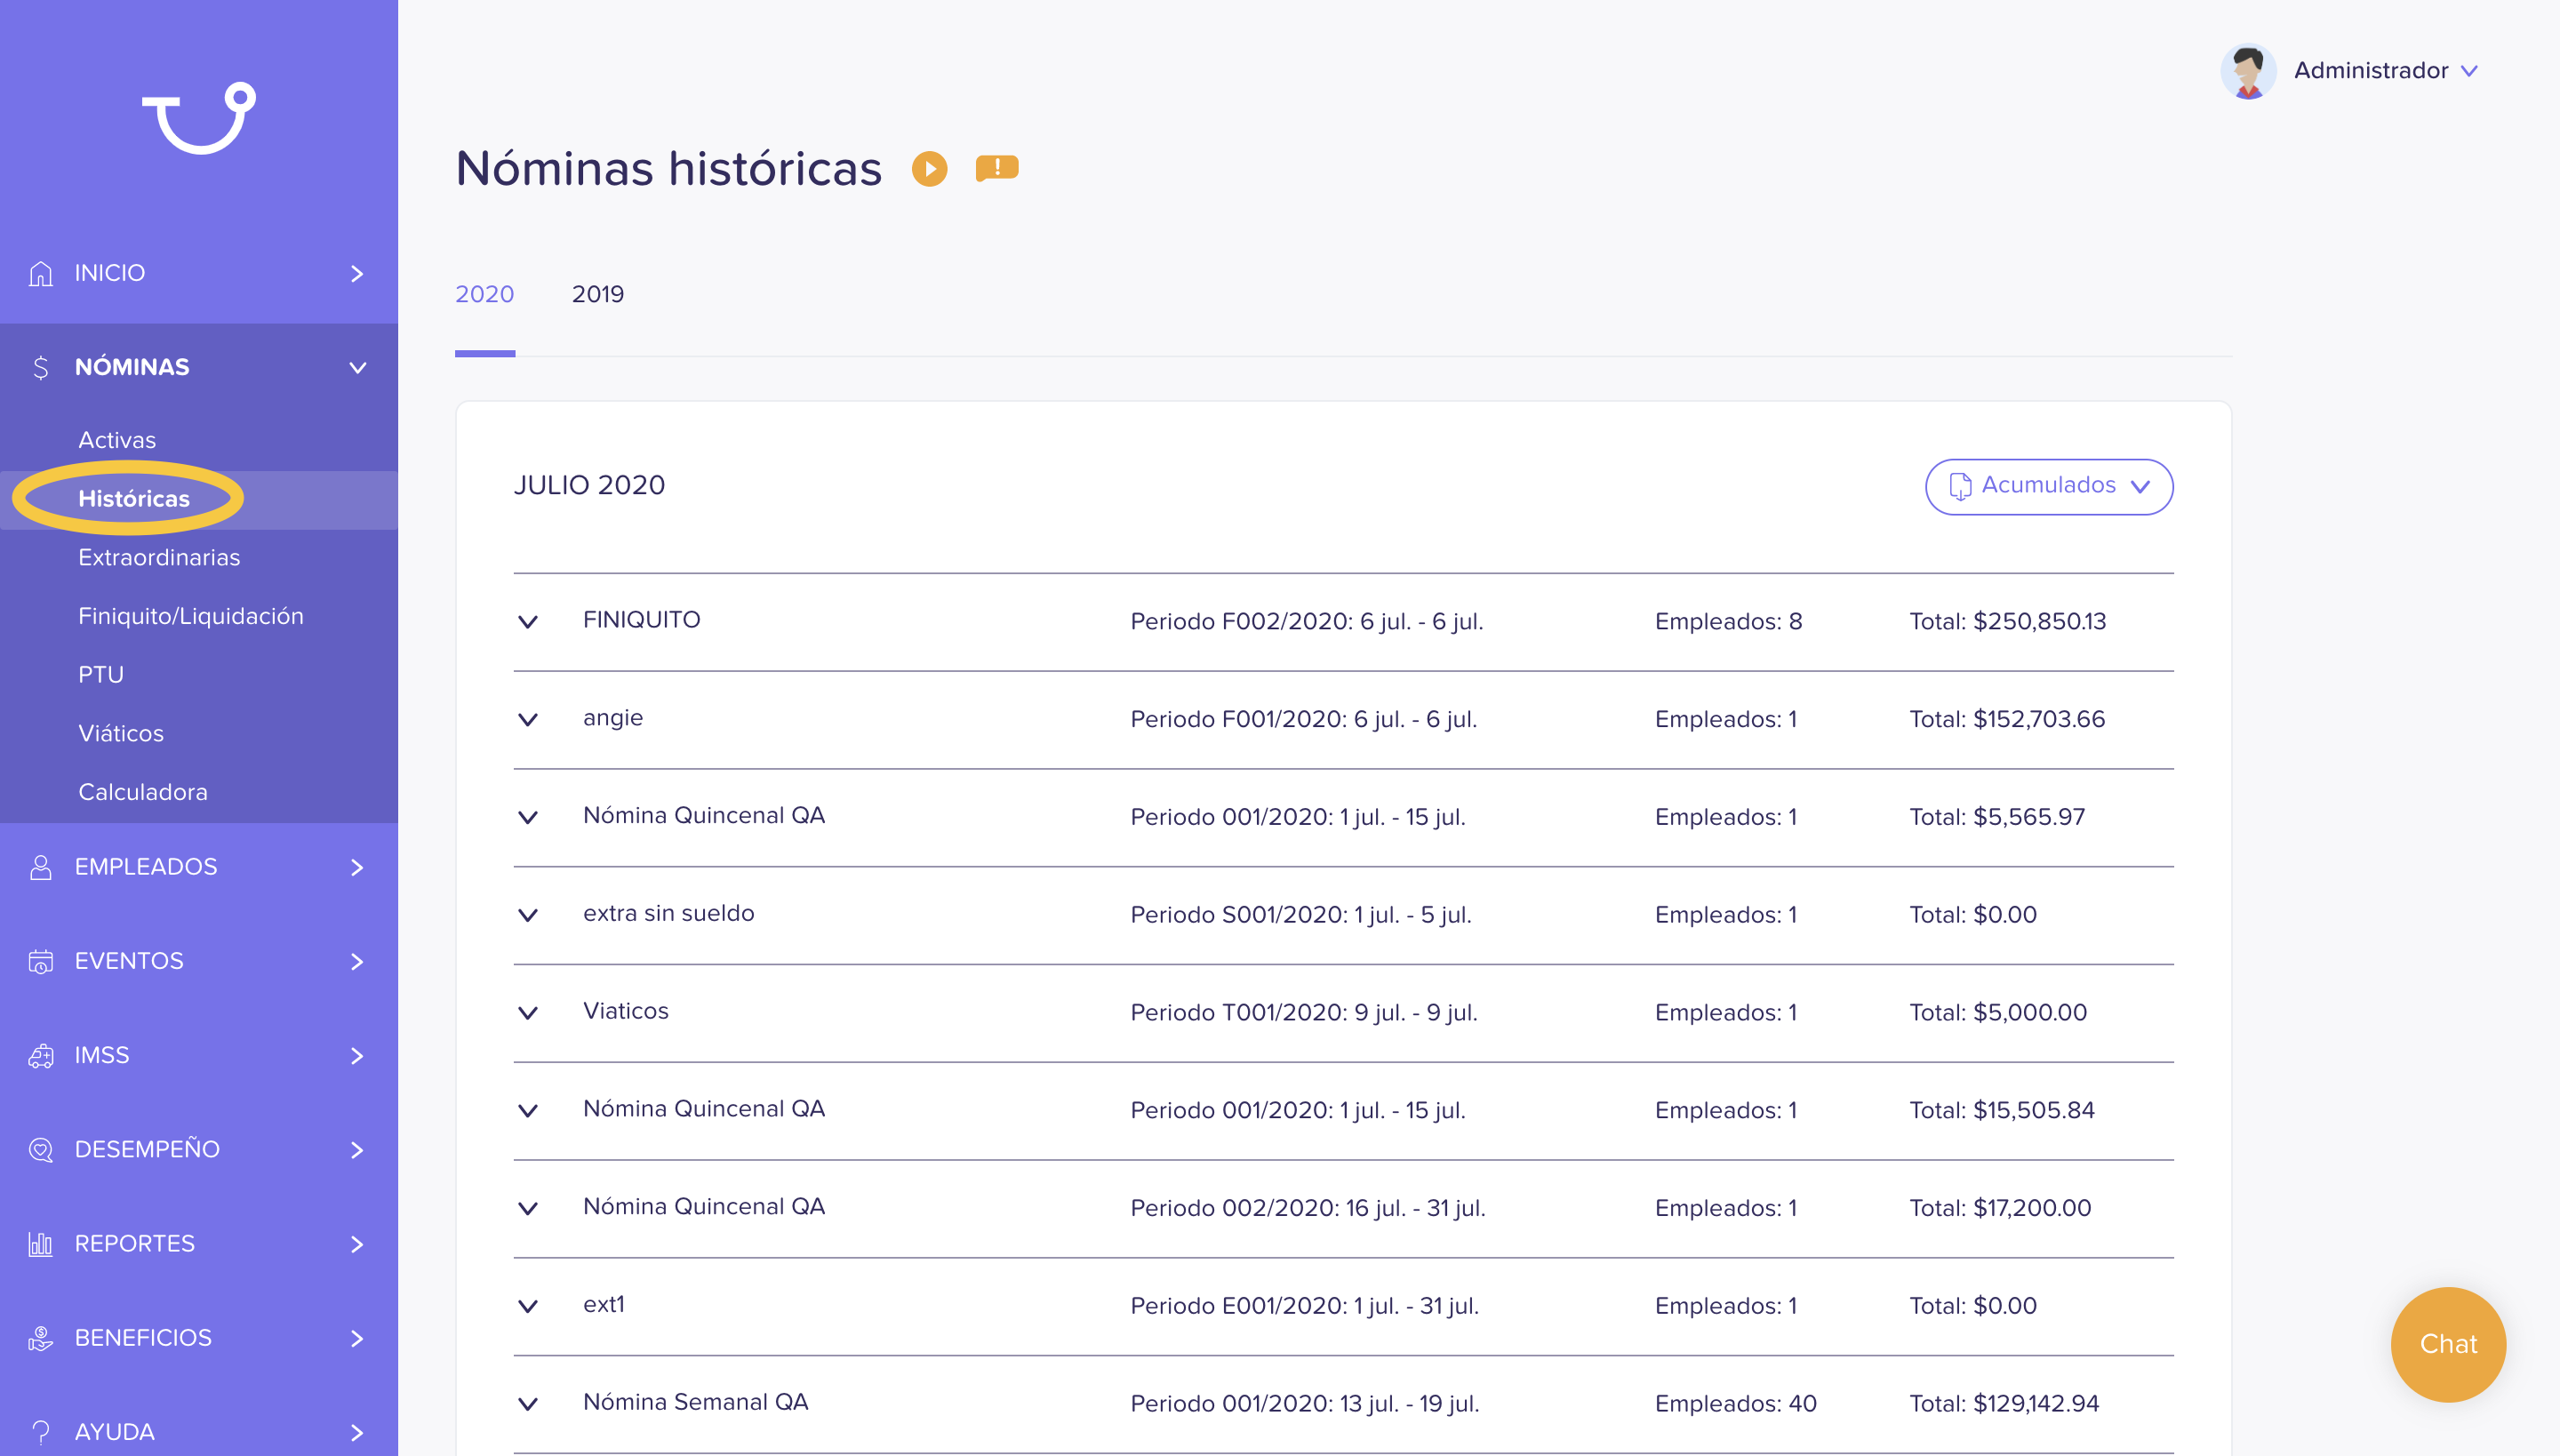Click Periodo S001/2020: 1 jul. - 5 jul.

click(1300, 915)
